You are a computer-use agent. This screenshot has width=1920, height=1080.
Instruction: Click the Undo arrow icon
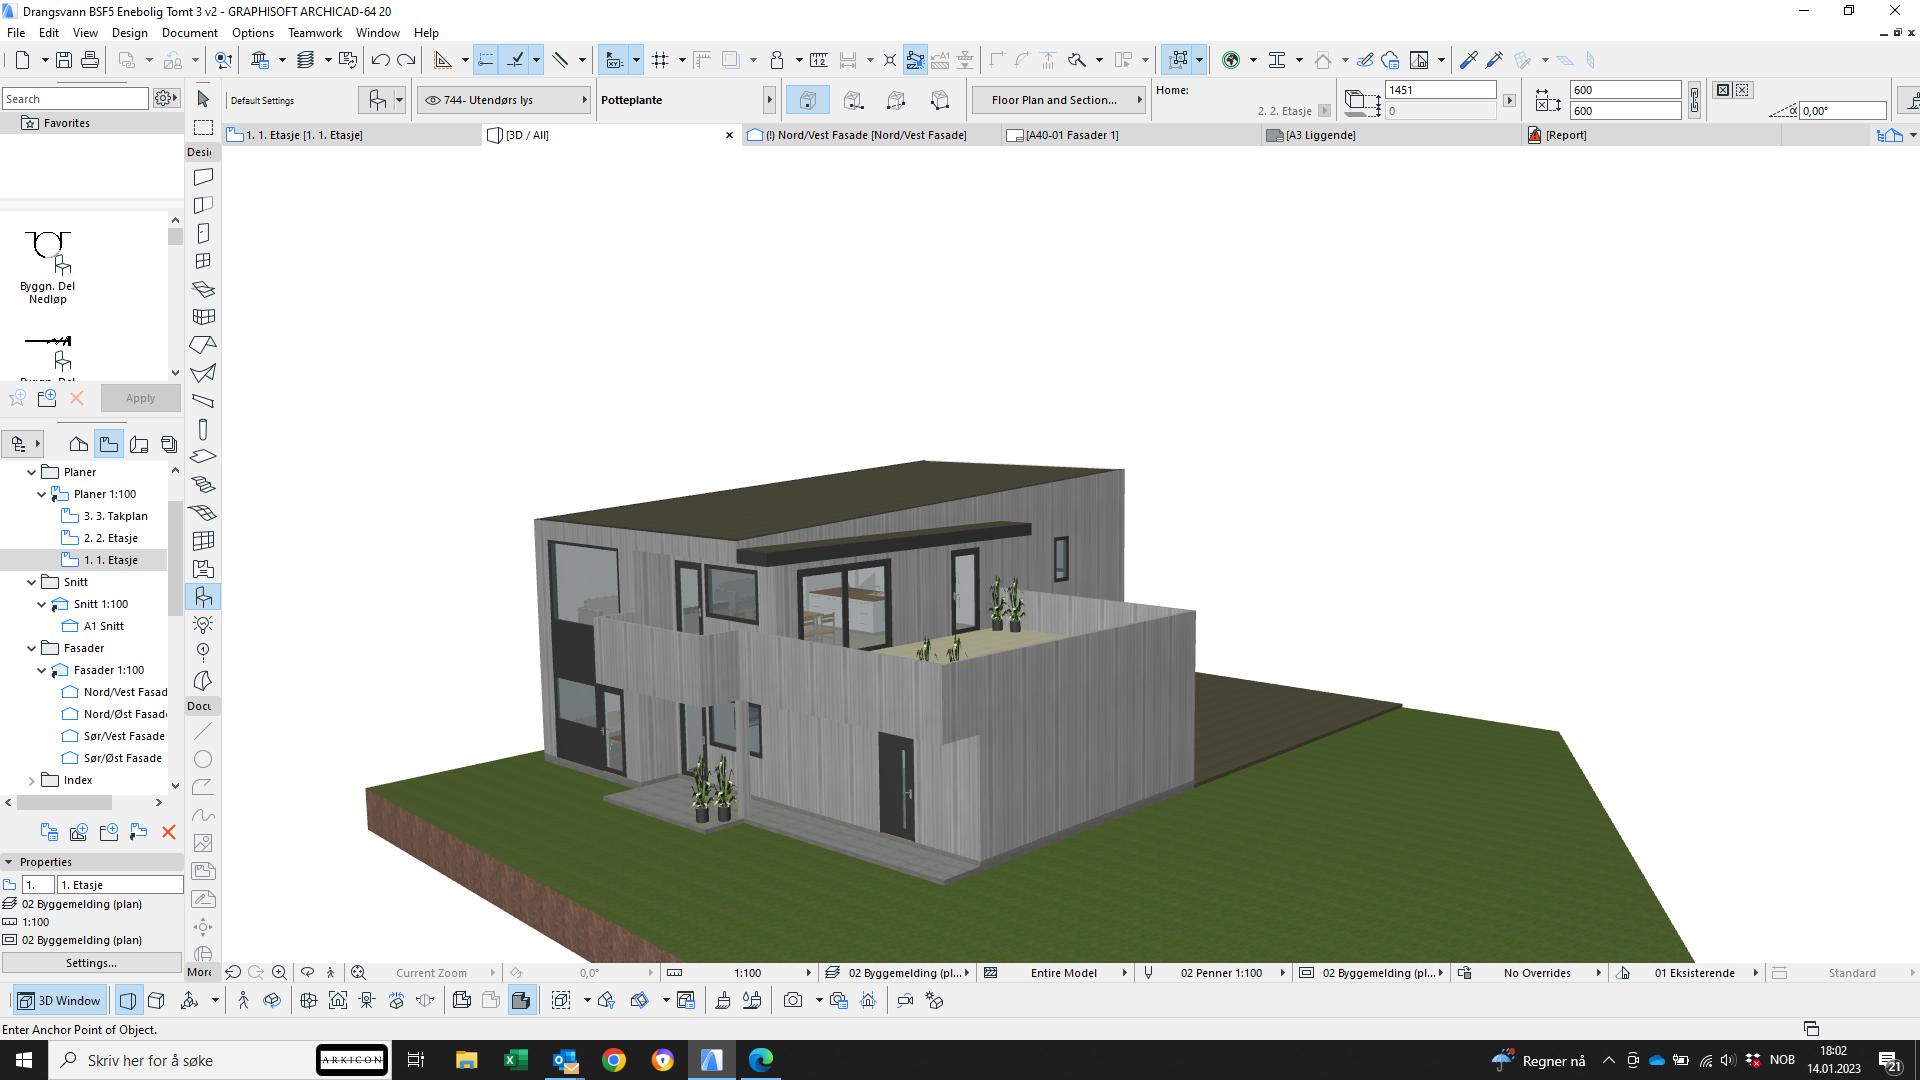coord(380,60)
